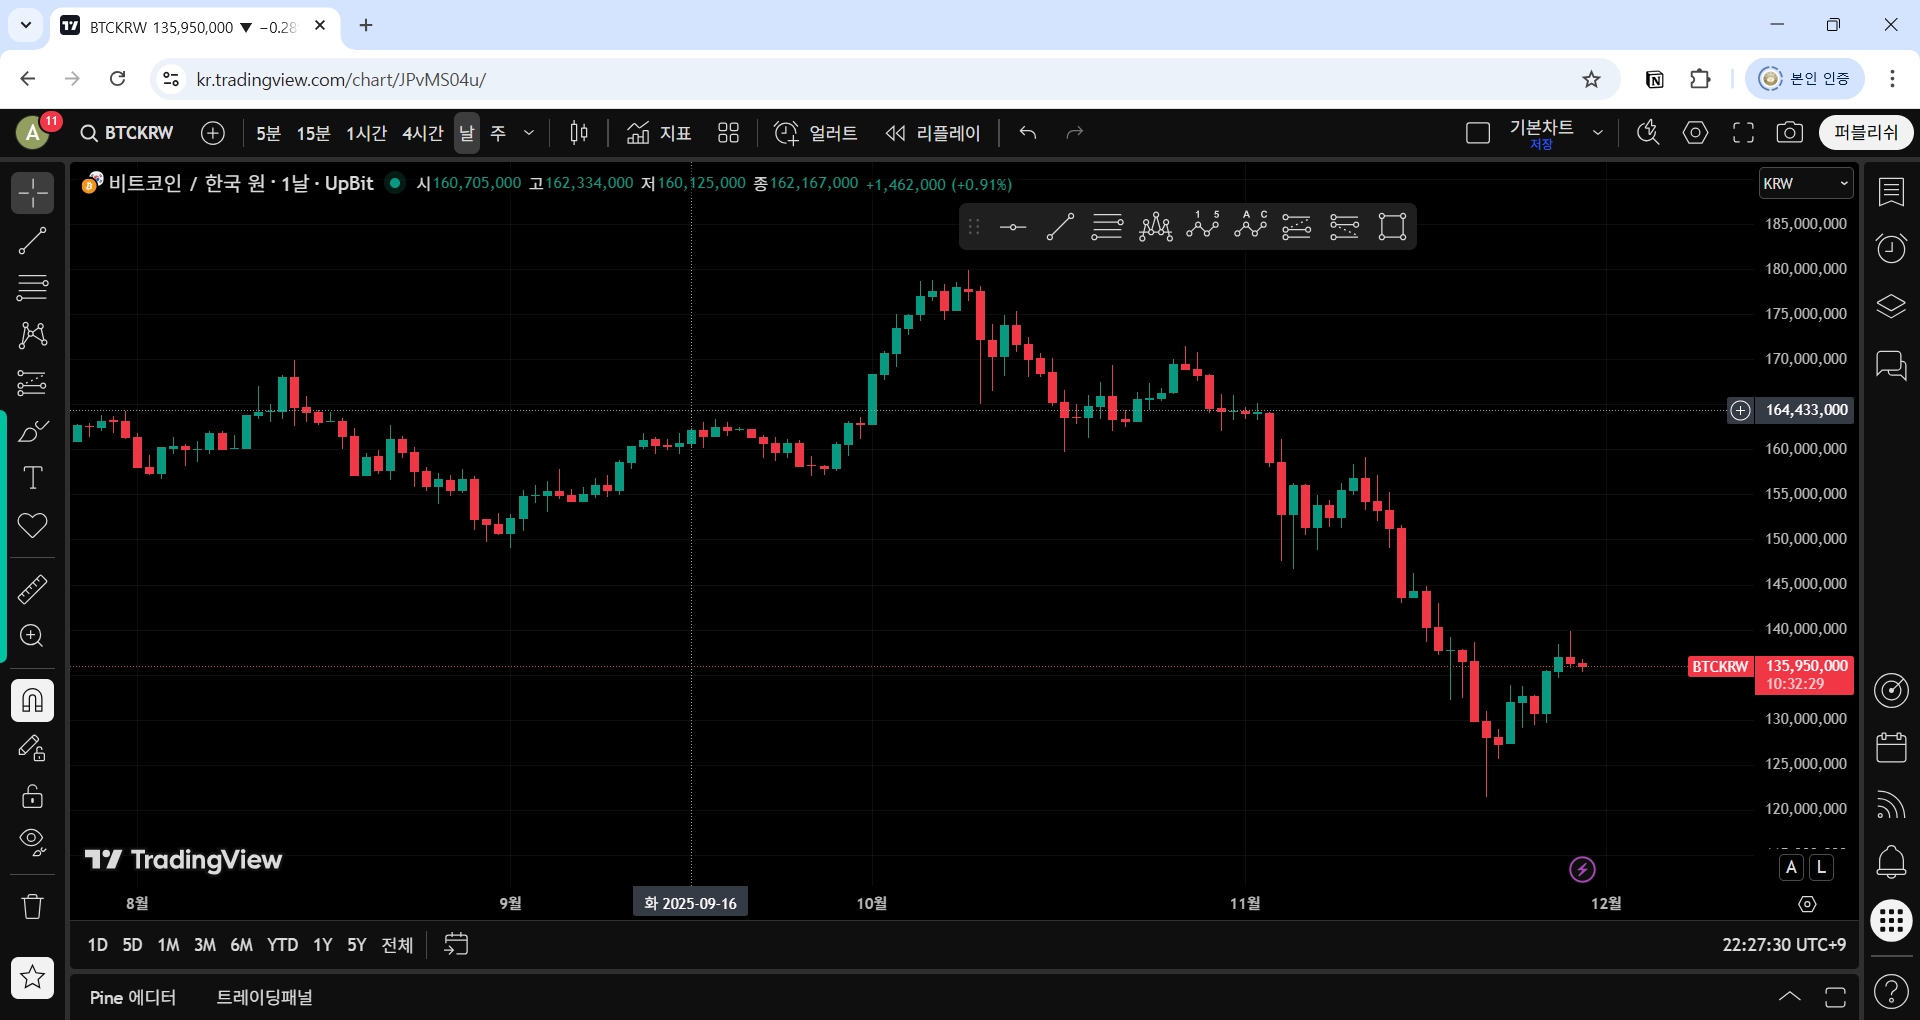The height and width of the screenshot is (1020, 1920).
Task: Open the 트레이딩패널 trading panel tab
Action: point(264,998)
